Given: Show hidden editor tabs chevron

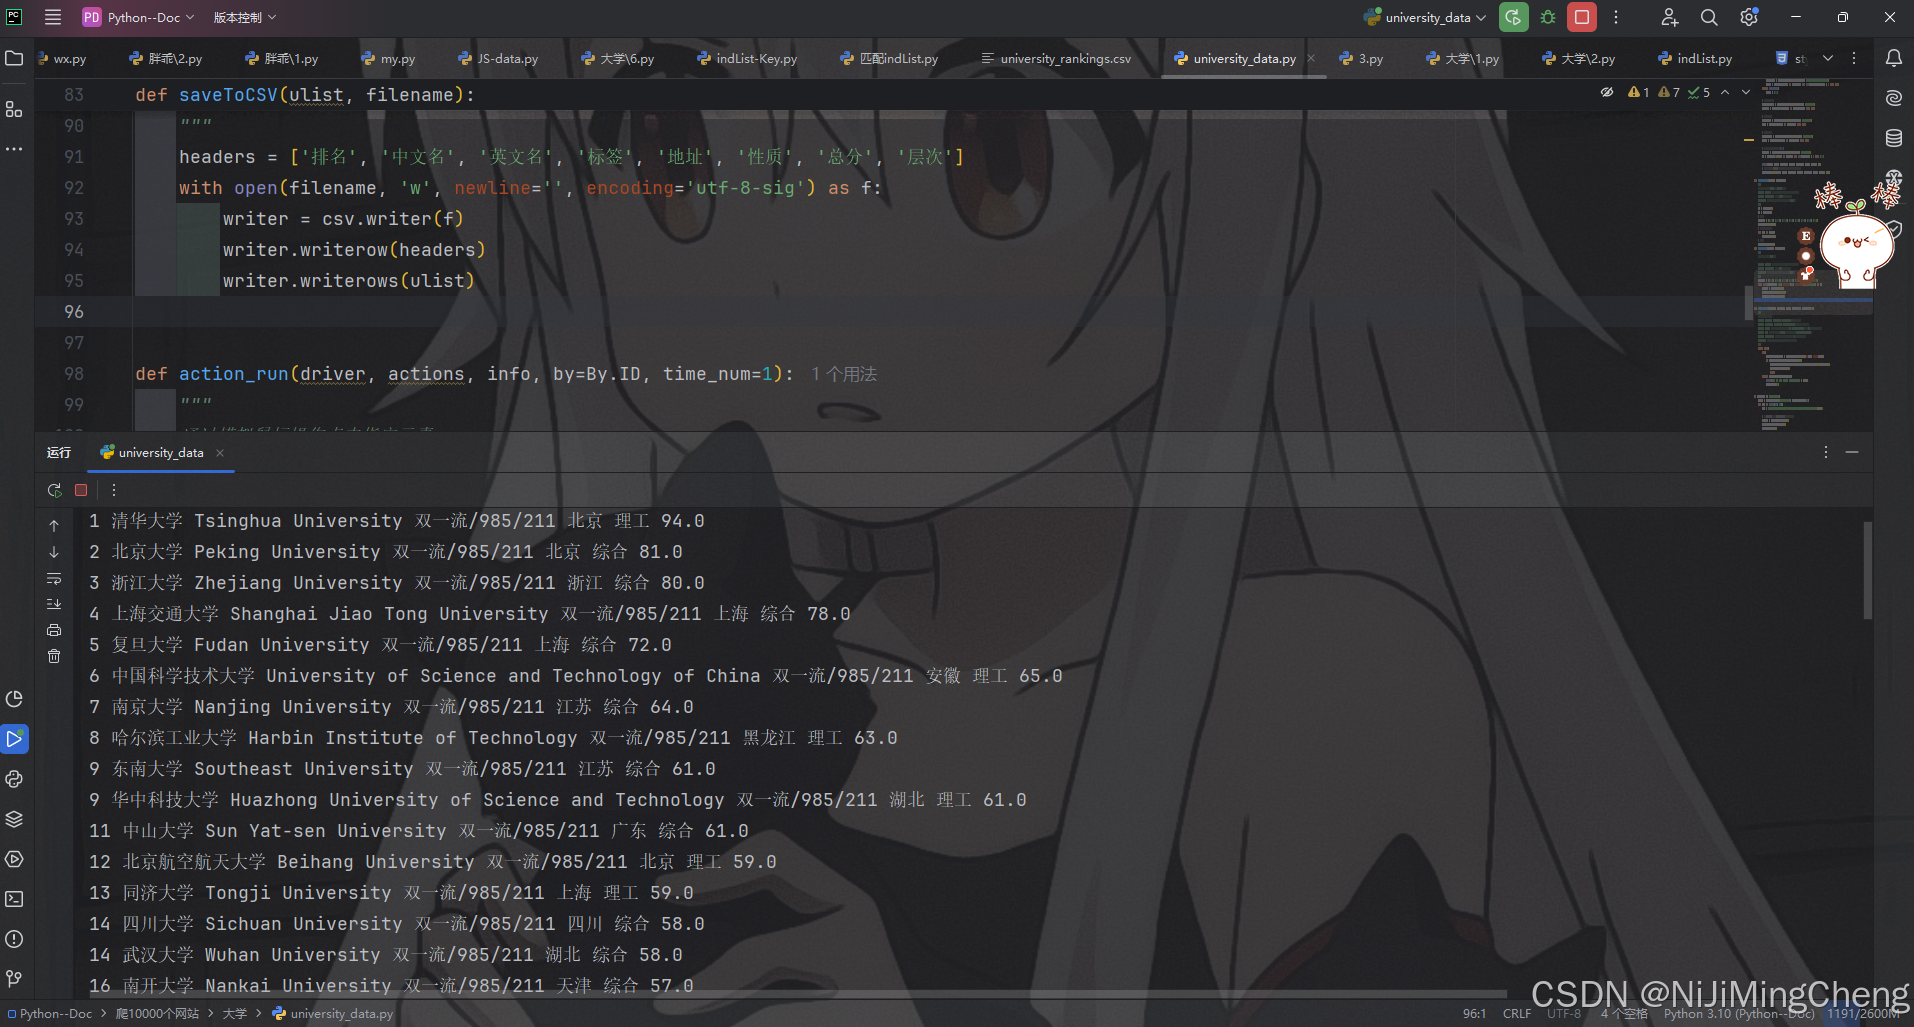Looking at the screenshot, I should coord(1828,58).
